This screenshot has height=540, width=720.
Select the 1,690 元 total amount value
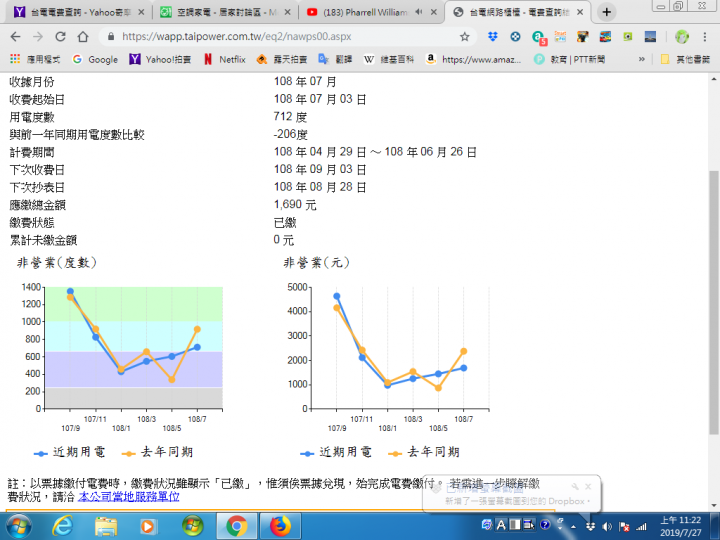tap(295, 205)
